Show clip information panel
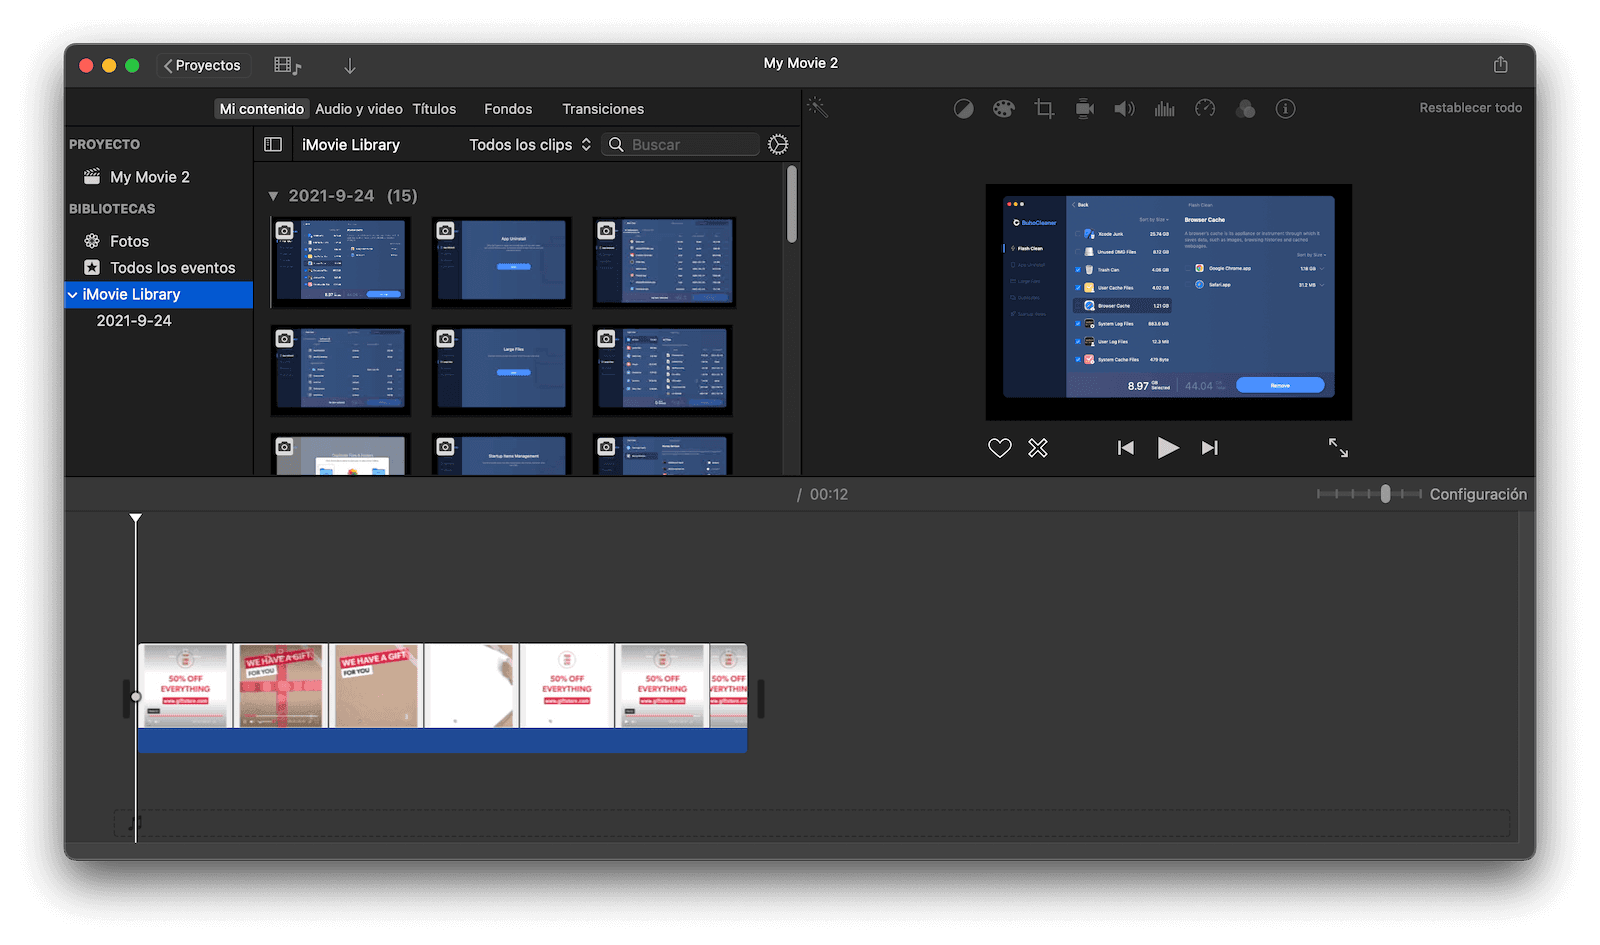This screenshot has height=945, width=1600. pyautogui.click(x=1286, y=108)
